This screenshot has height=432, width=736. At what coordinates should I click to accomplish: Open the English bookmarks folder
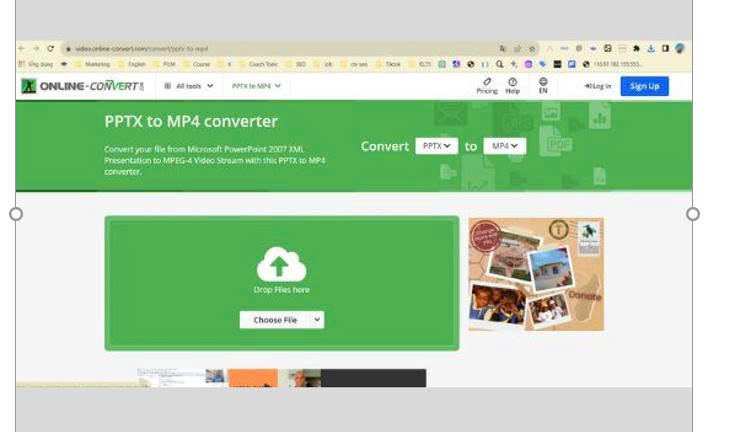(x=132, y=64)
